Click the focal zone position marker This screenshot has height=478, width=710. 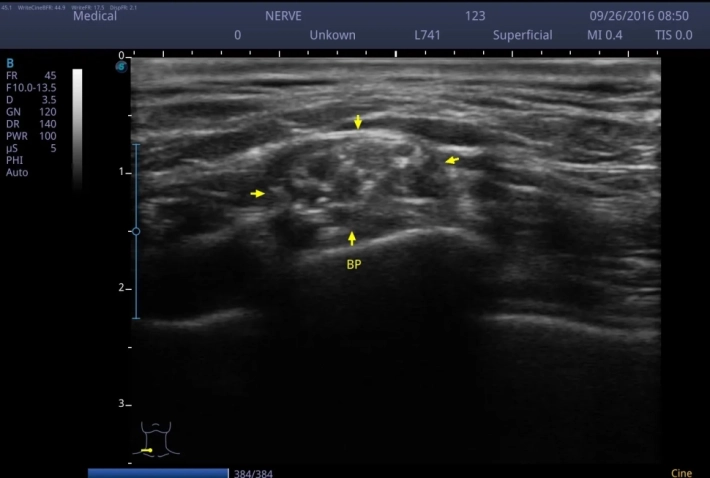136,231
